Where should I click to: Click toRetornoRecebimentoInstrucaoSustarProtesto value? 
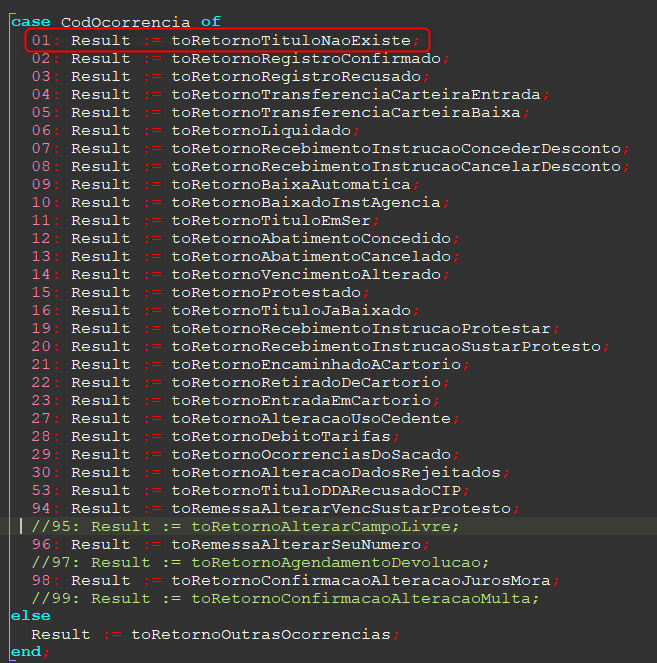point(386,346)
